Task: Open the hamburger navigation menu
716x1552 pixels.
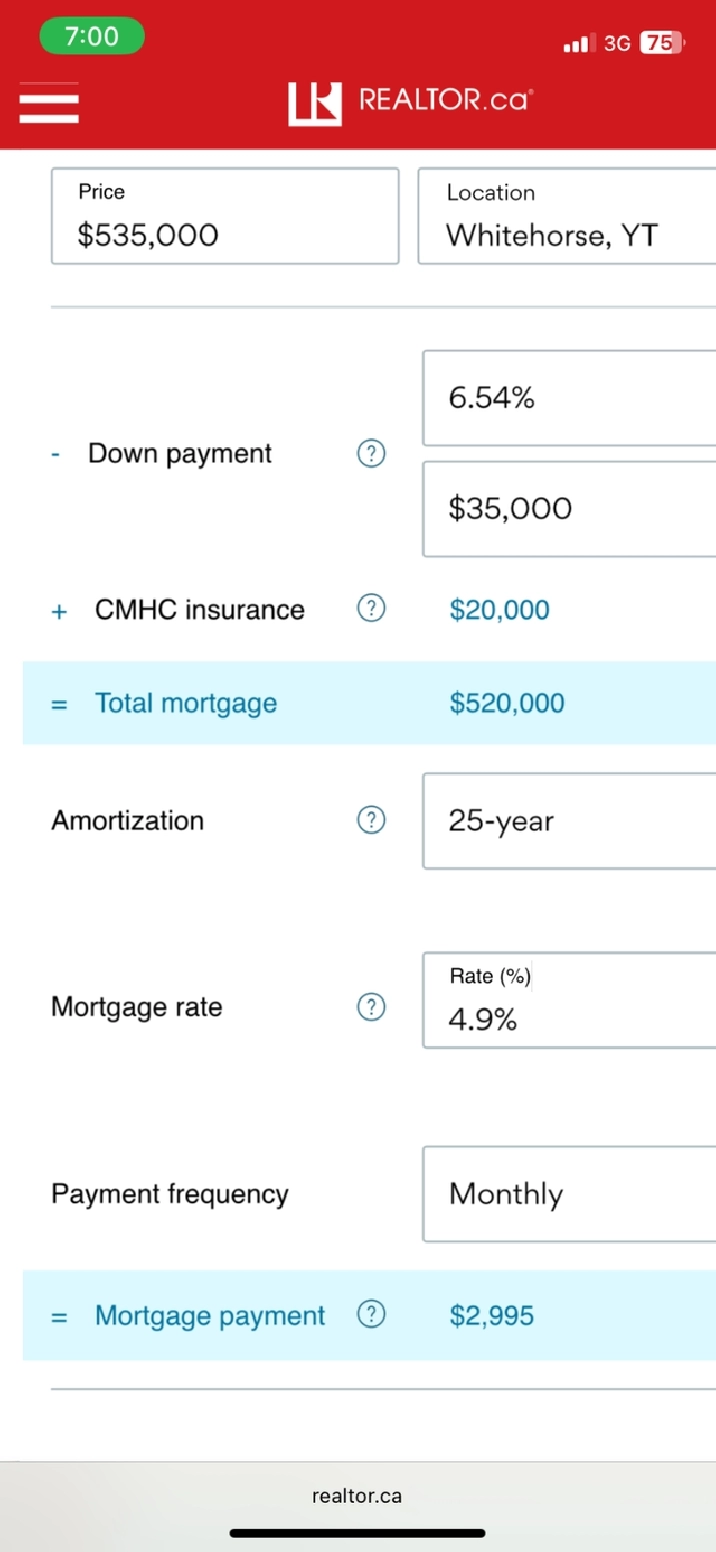Action: pos(48,103)
